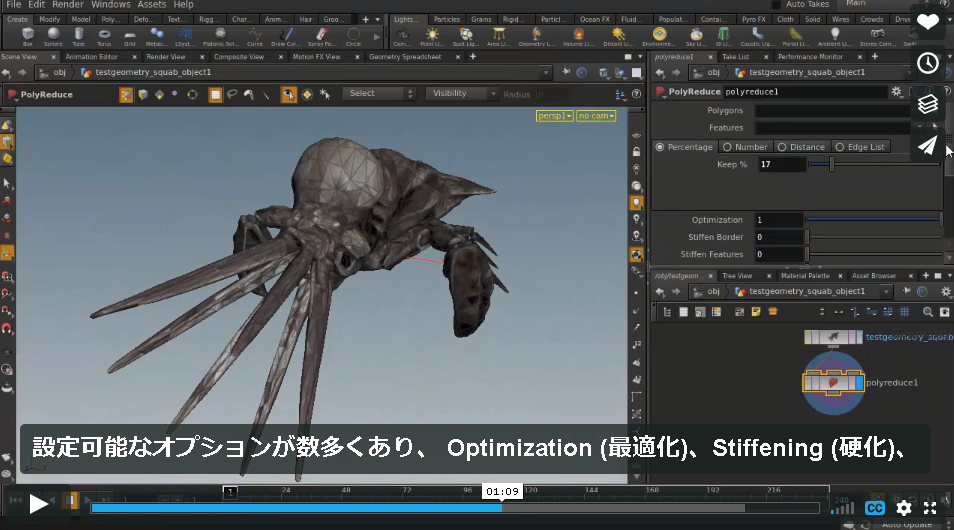
Task: Select the Torus shelf tool
Action: pos(104,36)
